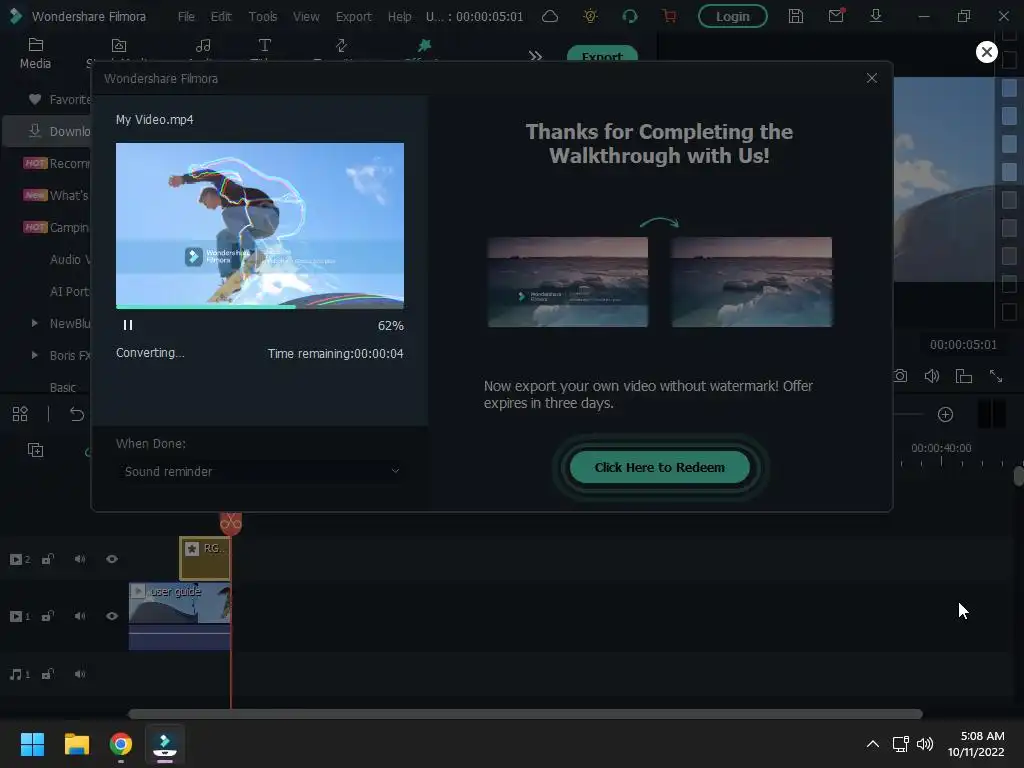This screenshot has height=768, width=1024.
Task: Click Here to Redeem offer button
Action: point(660,468)
